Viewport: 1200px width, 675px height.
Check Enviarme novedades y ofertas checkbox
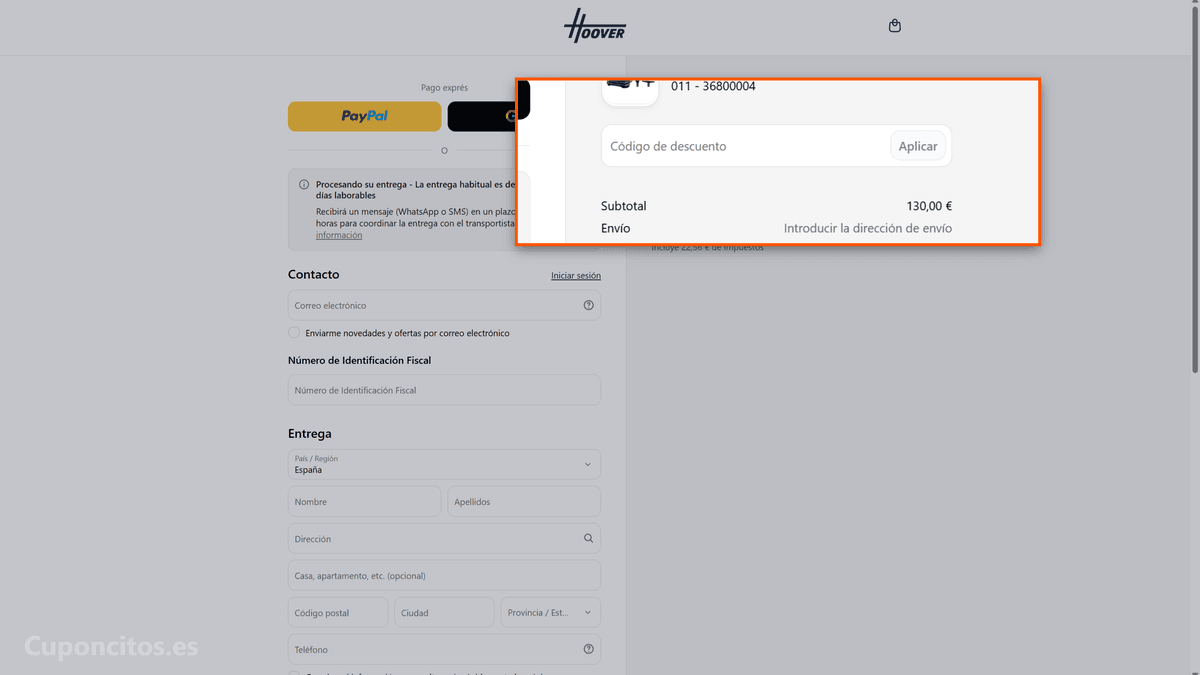tap(294, 333)
